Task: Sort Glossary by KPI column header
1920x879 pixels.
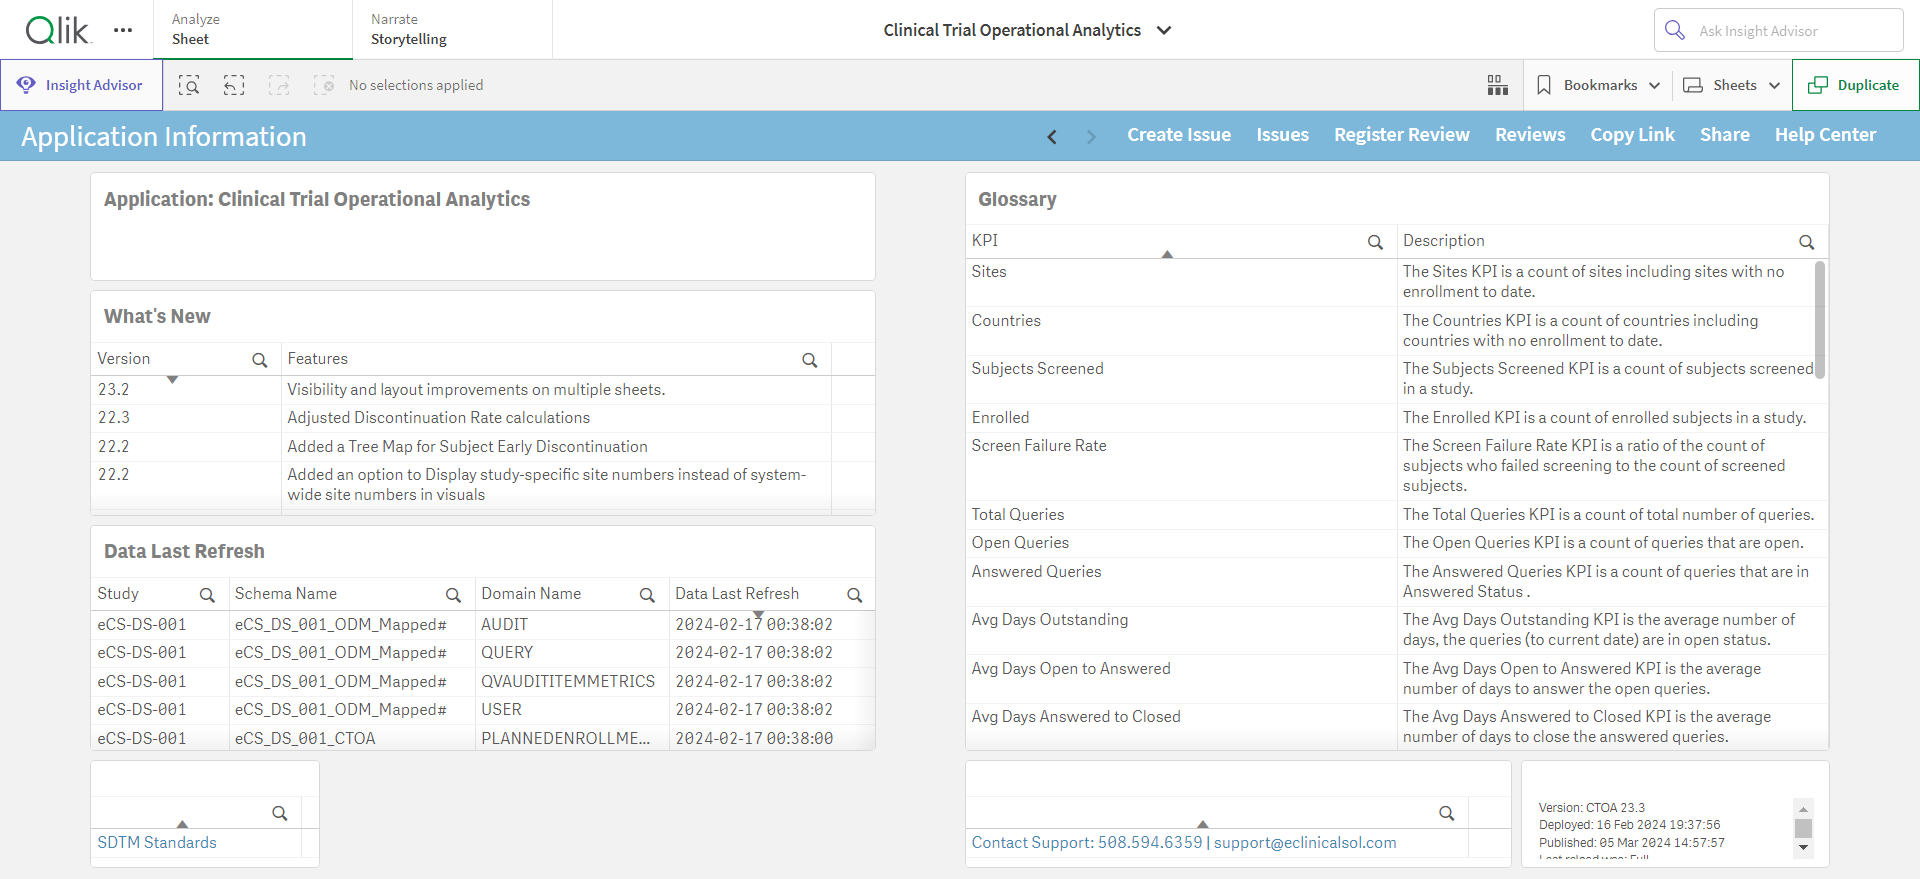Action: (985, 241)
